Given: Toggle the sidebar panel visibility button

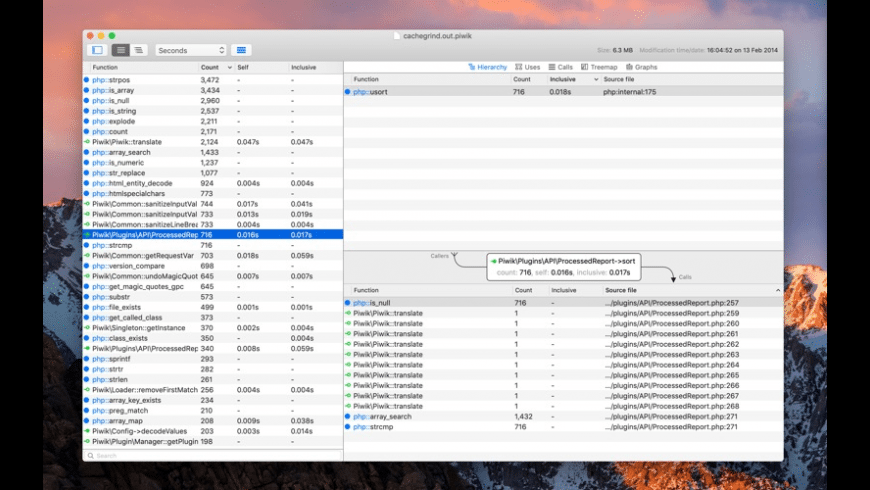Looking at the screenshot, I should (x=98, y=50).
